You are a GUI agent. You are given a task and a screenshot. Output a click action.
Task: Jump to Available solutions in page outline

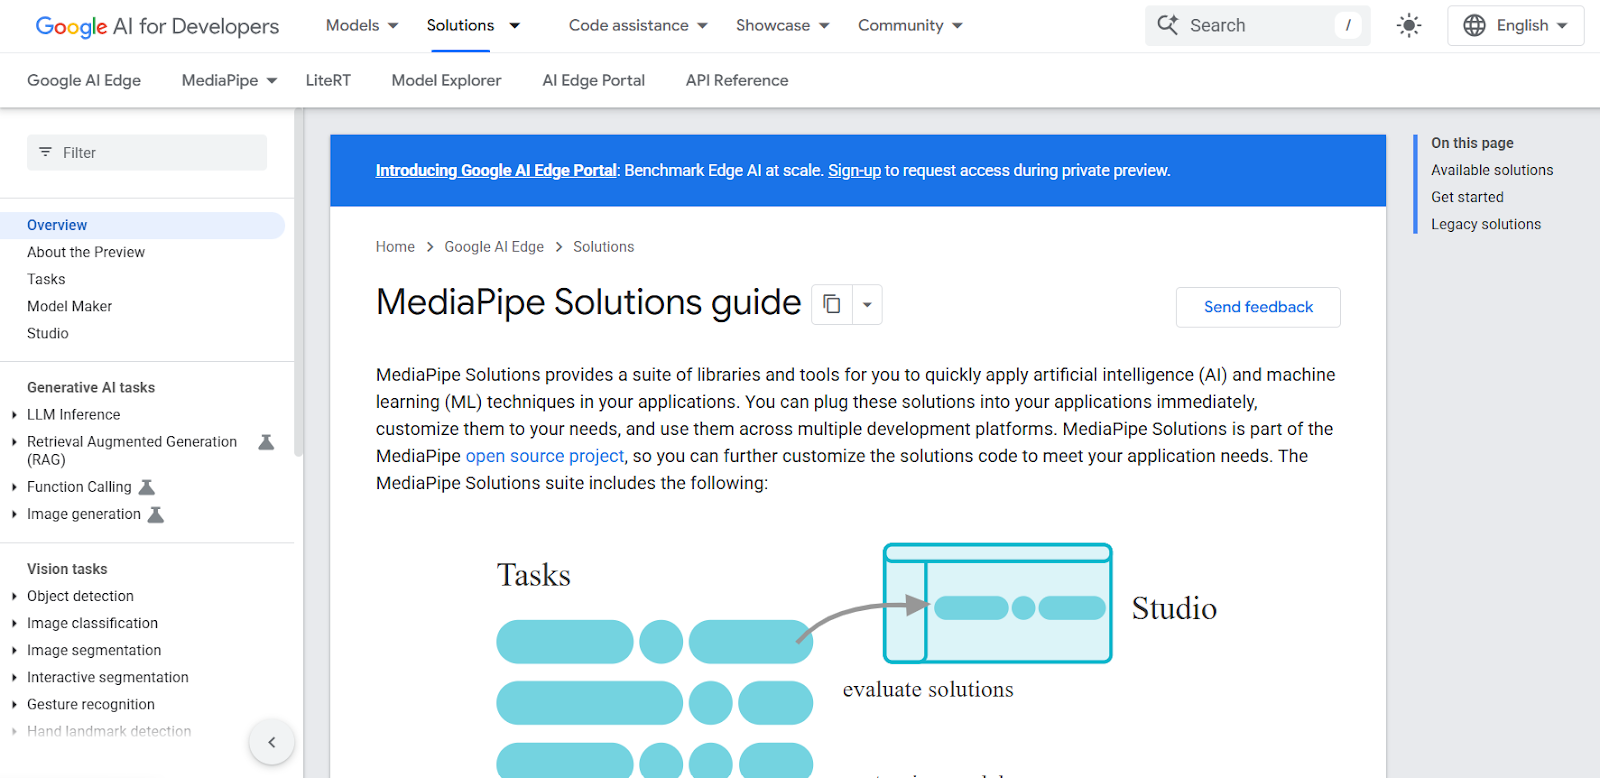[x=1492, y=170]
